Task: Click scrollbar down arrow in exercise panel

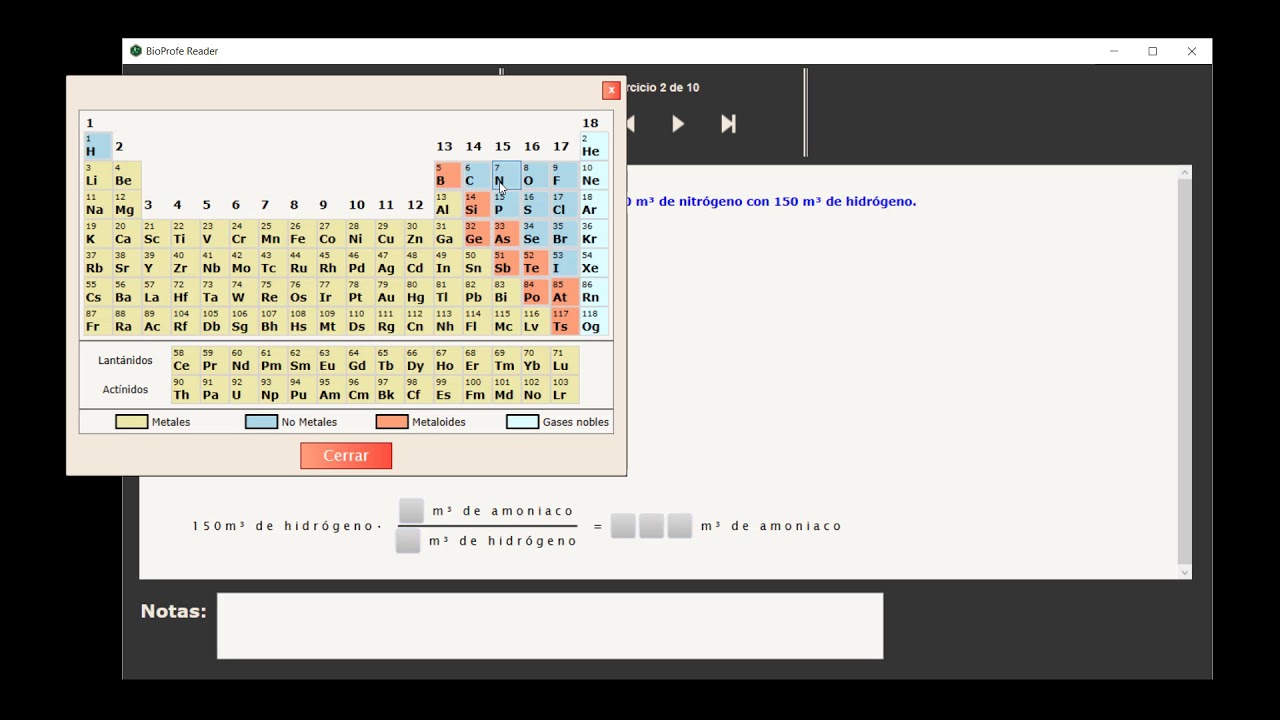Action: [1185, 572]
